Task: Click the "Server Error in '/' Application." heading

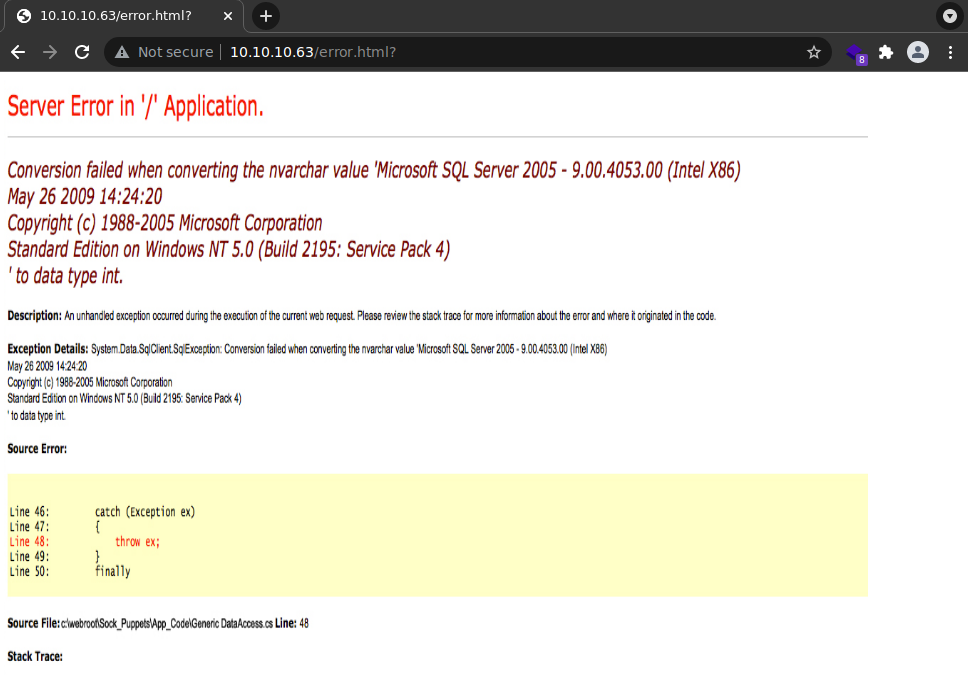Action: [x=136, y=107]
